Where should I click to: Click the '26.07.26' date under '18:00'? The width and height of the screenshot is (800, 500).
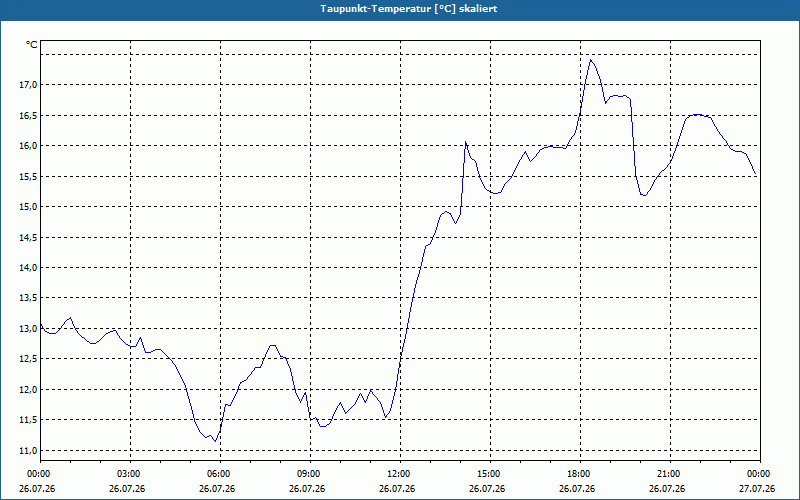(577, 489)
